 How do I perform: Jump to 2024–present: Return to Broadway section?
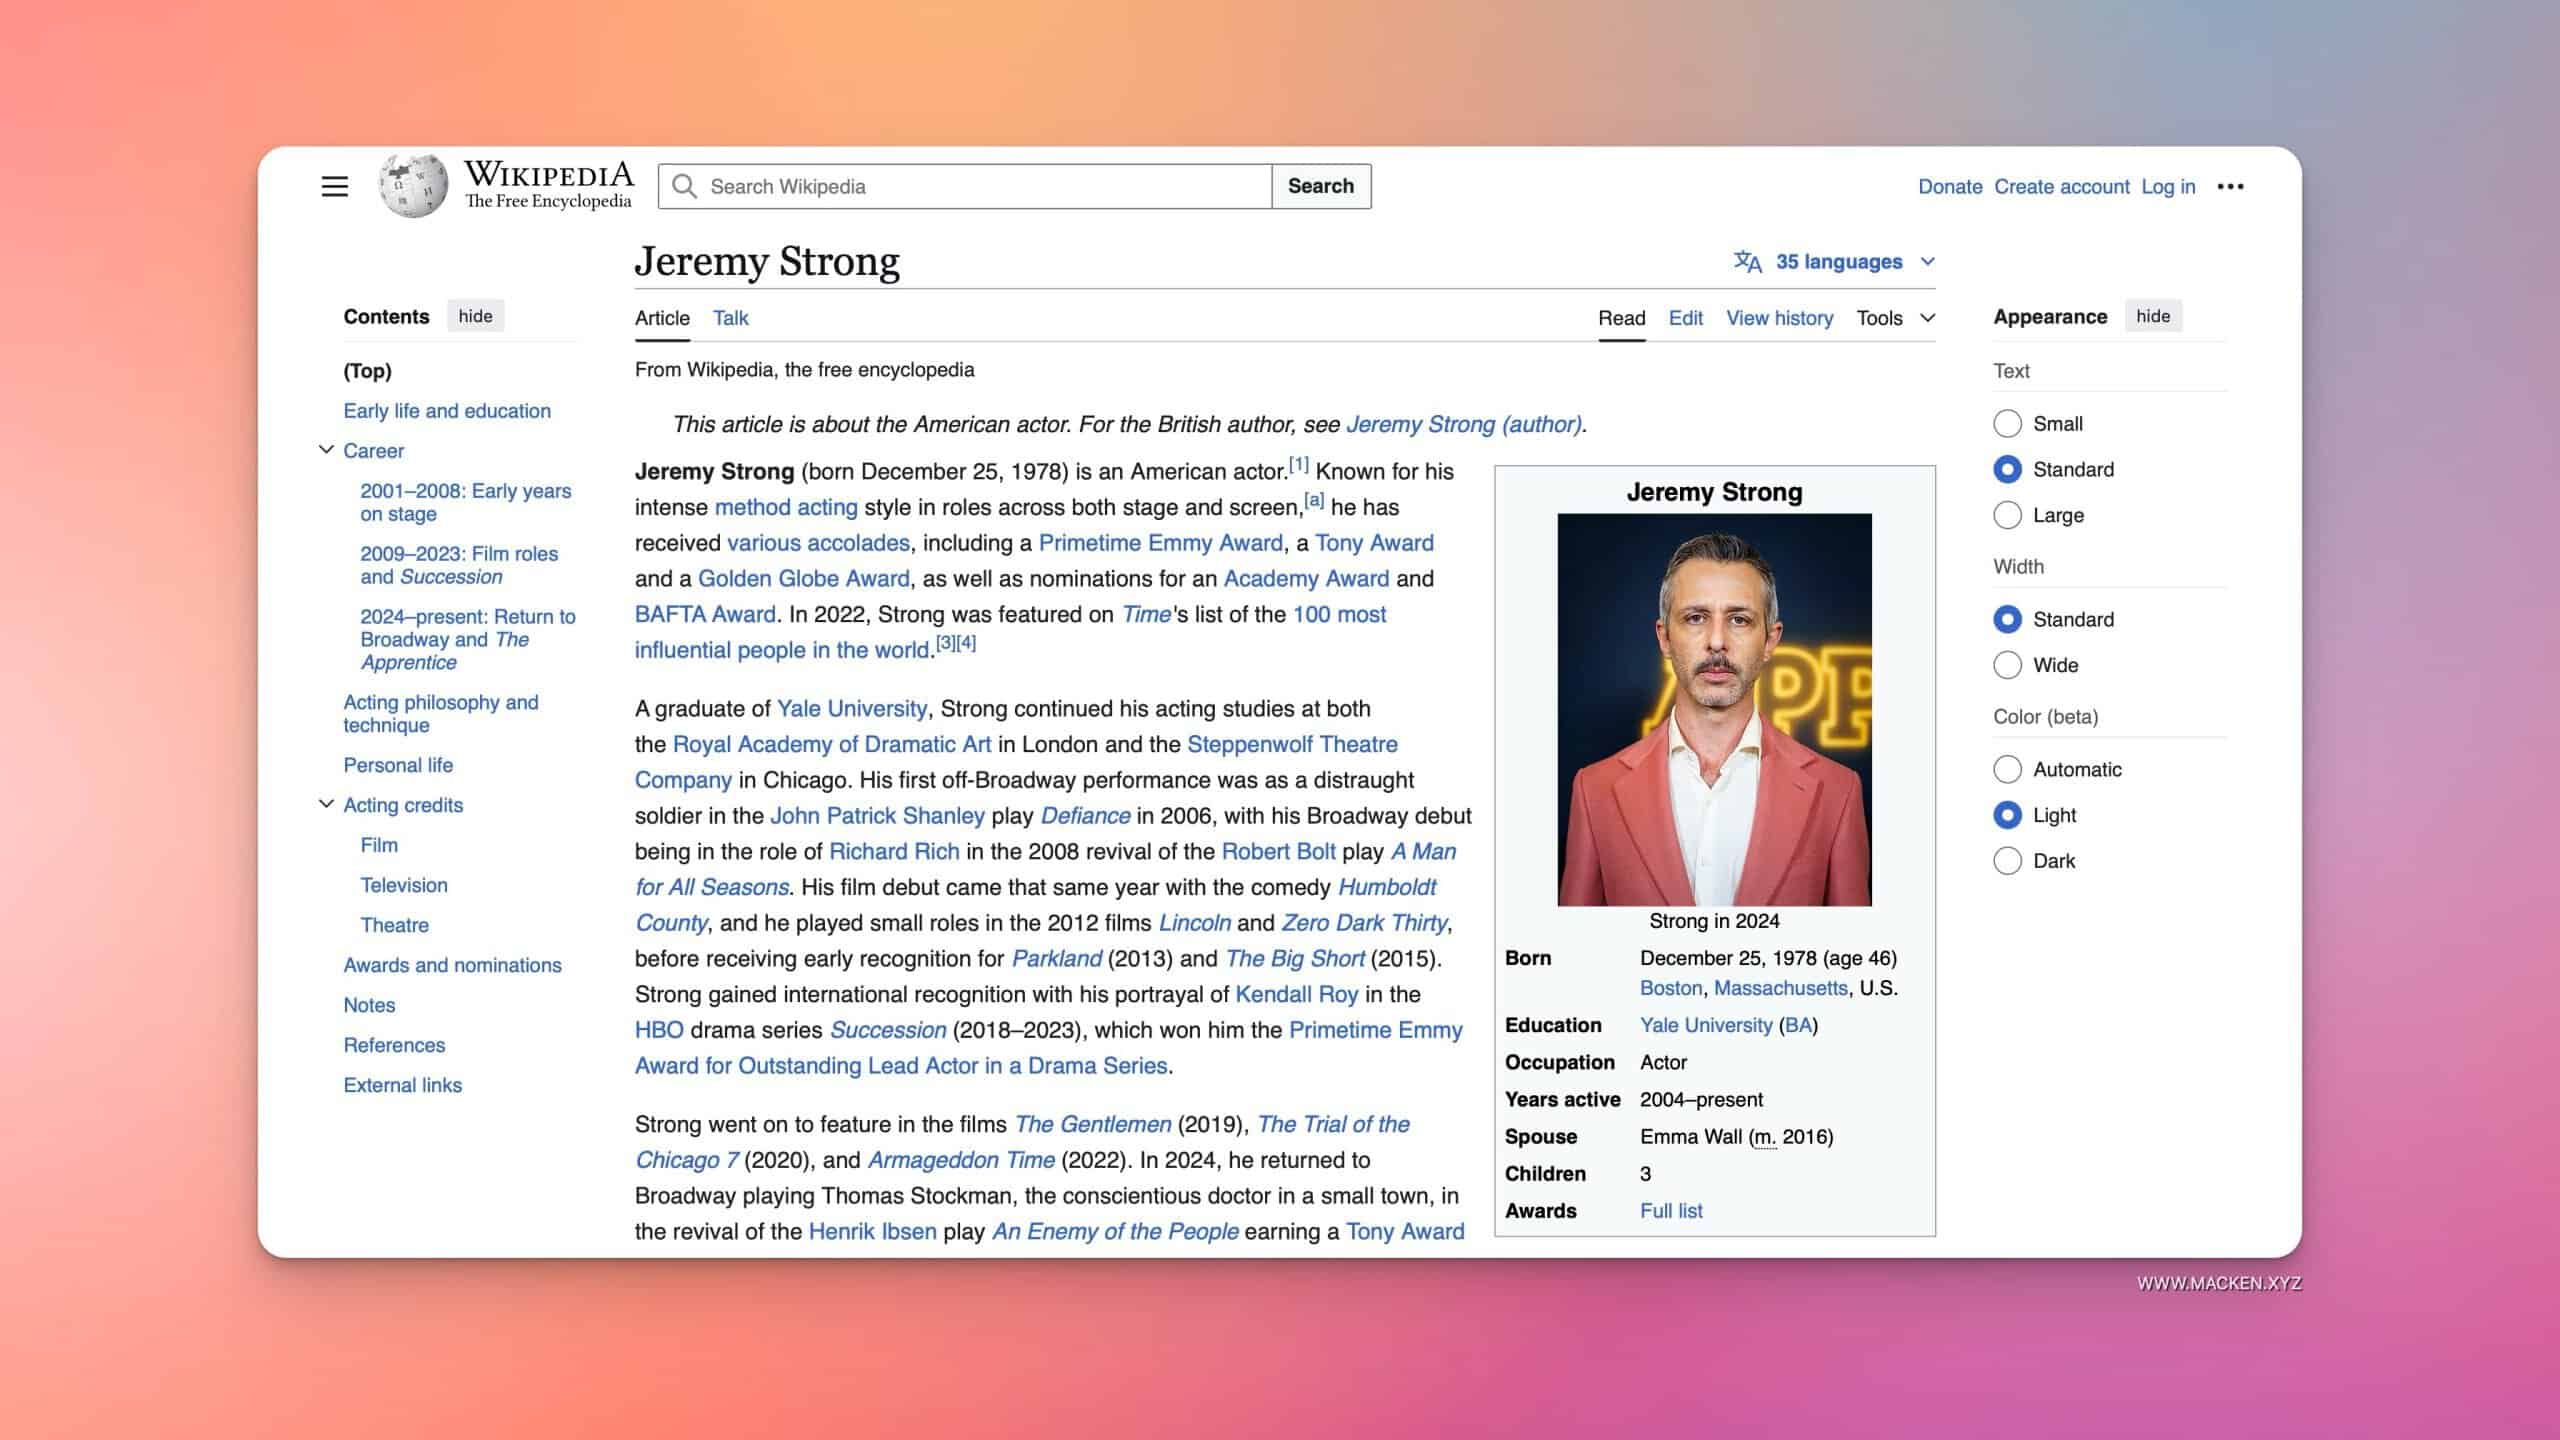click(468, 639)
